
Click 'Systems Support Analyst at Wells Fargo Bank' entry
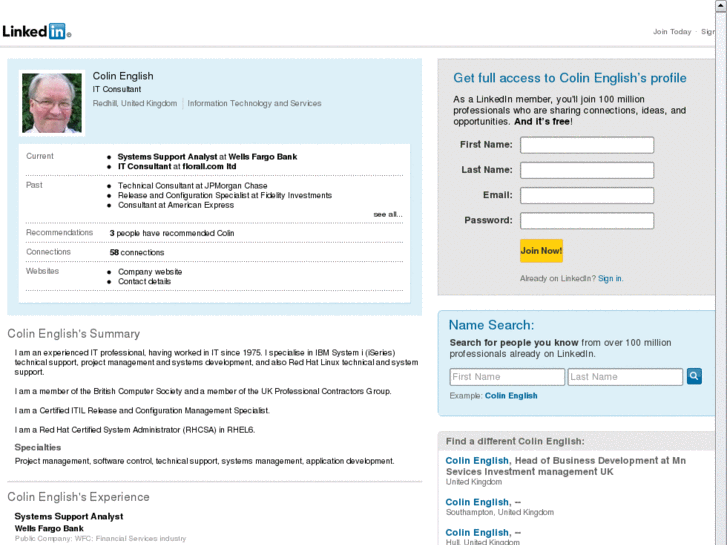pyautogui.click(x=207, y=157)
